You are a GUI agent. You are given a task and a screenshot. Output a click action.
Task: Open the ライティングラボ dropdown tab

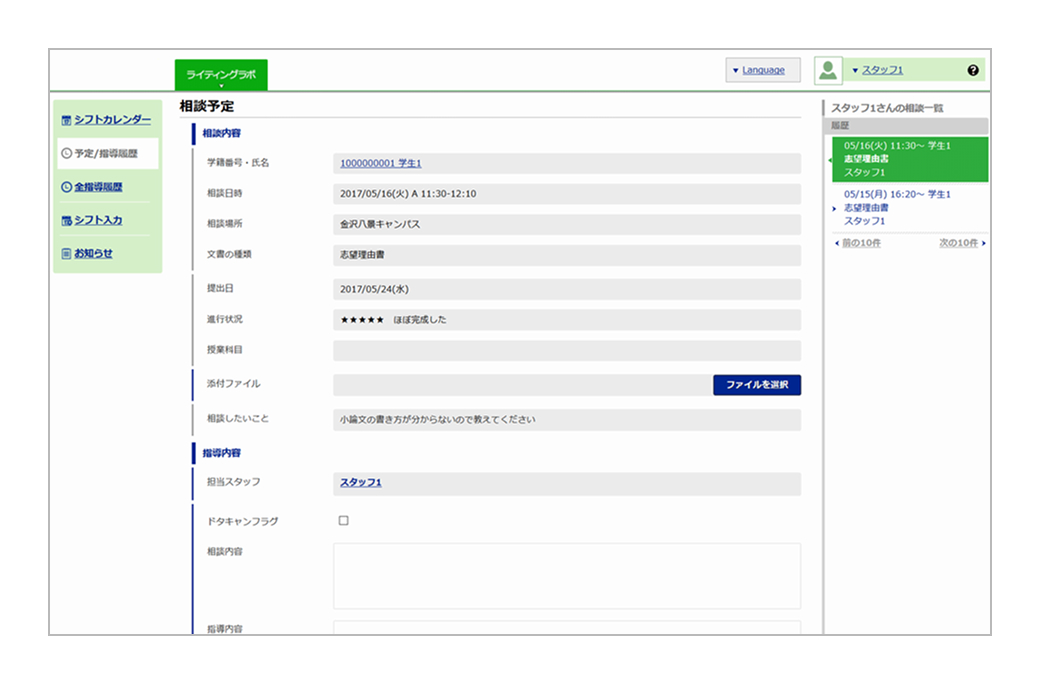tap(221, 75)
